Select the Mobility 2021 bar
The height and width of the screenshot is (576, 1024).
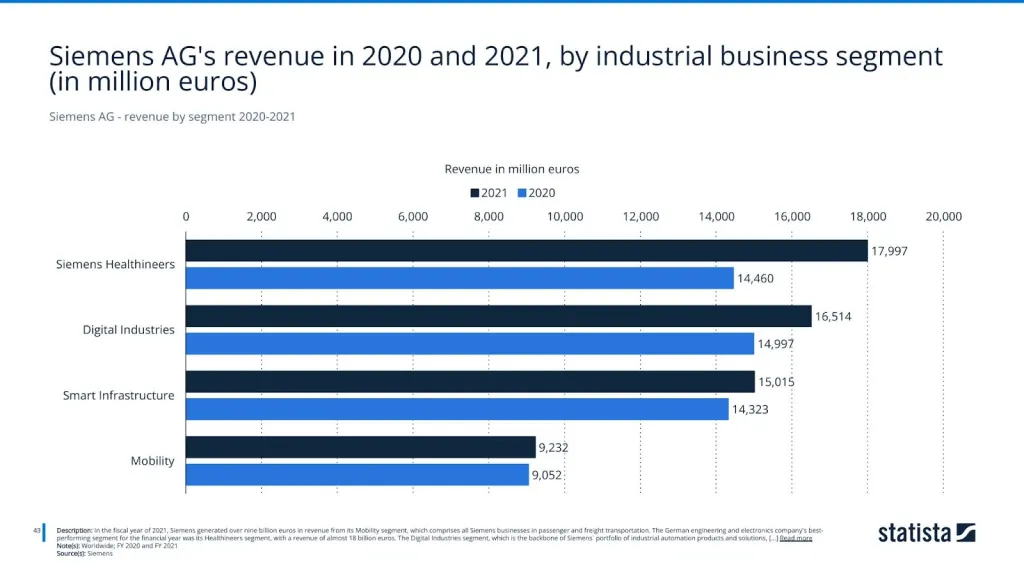tap(360, 447)
